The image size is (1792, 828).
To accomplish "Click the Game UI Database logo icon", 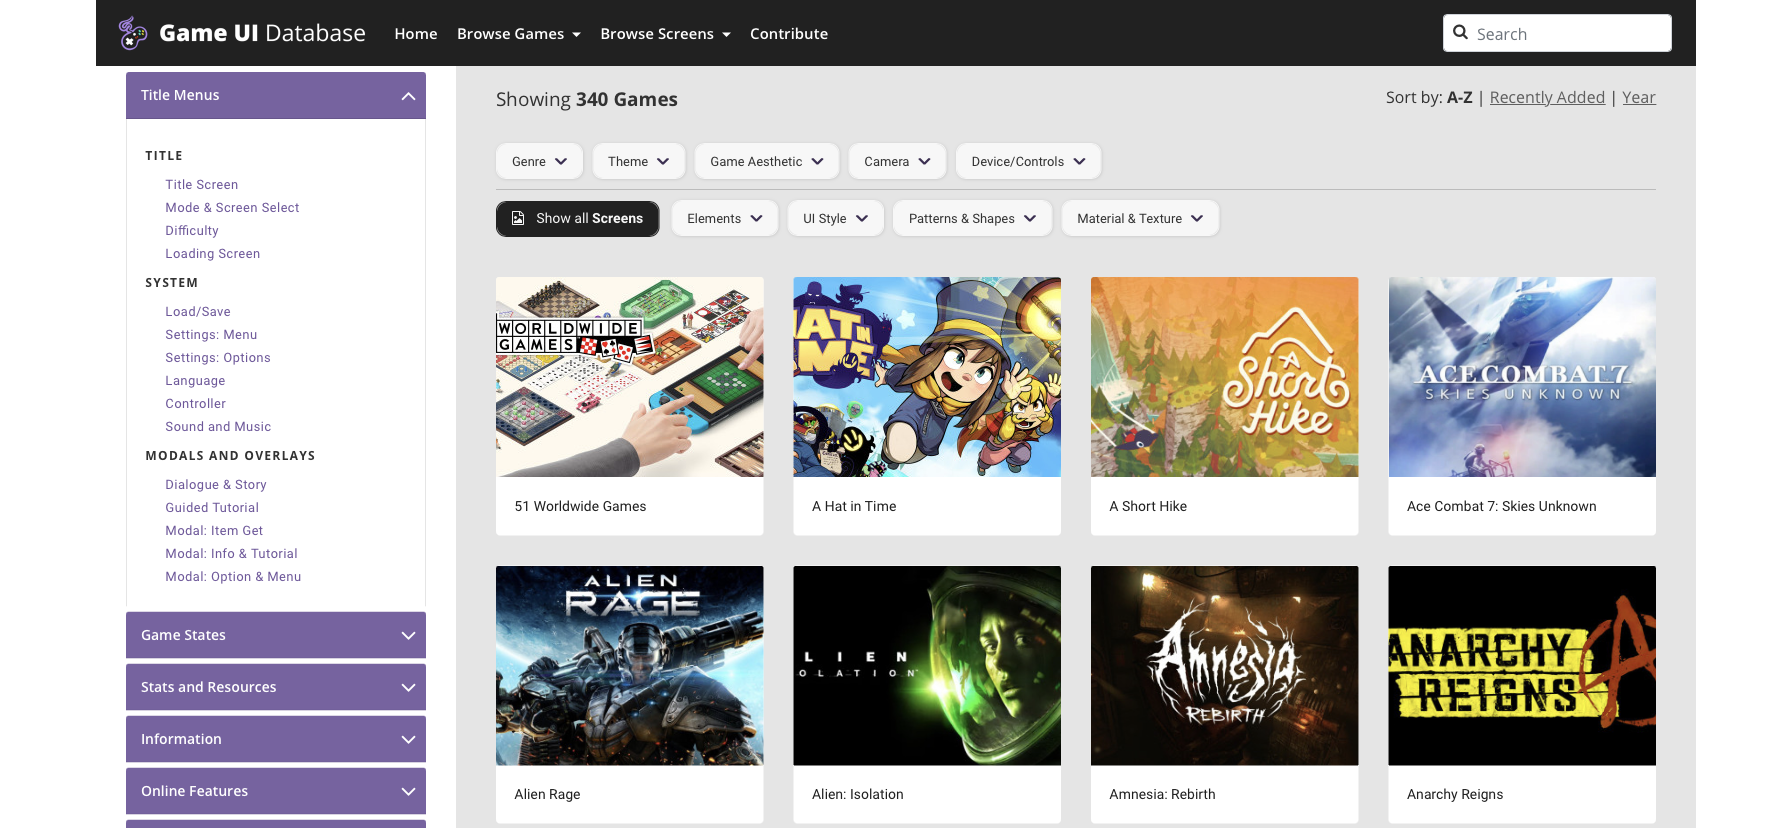I will [x=132, y=33].
